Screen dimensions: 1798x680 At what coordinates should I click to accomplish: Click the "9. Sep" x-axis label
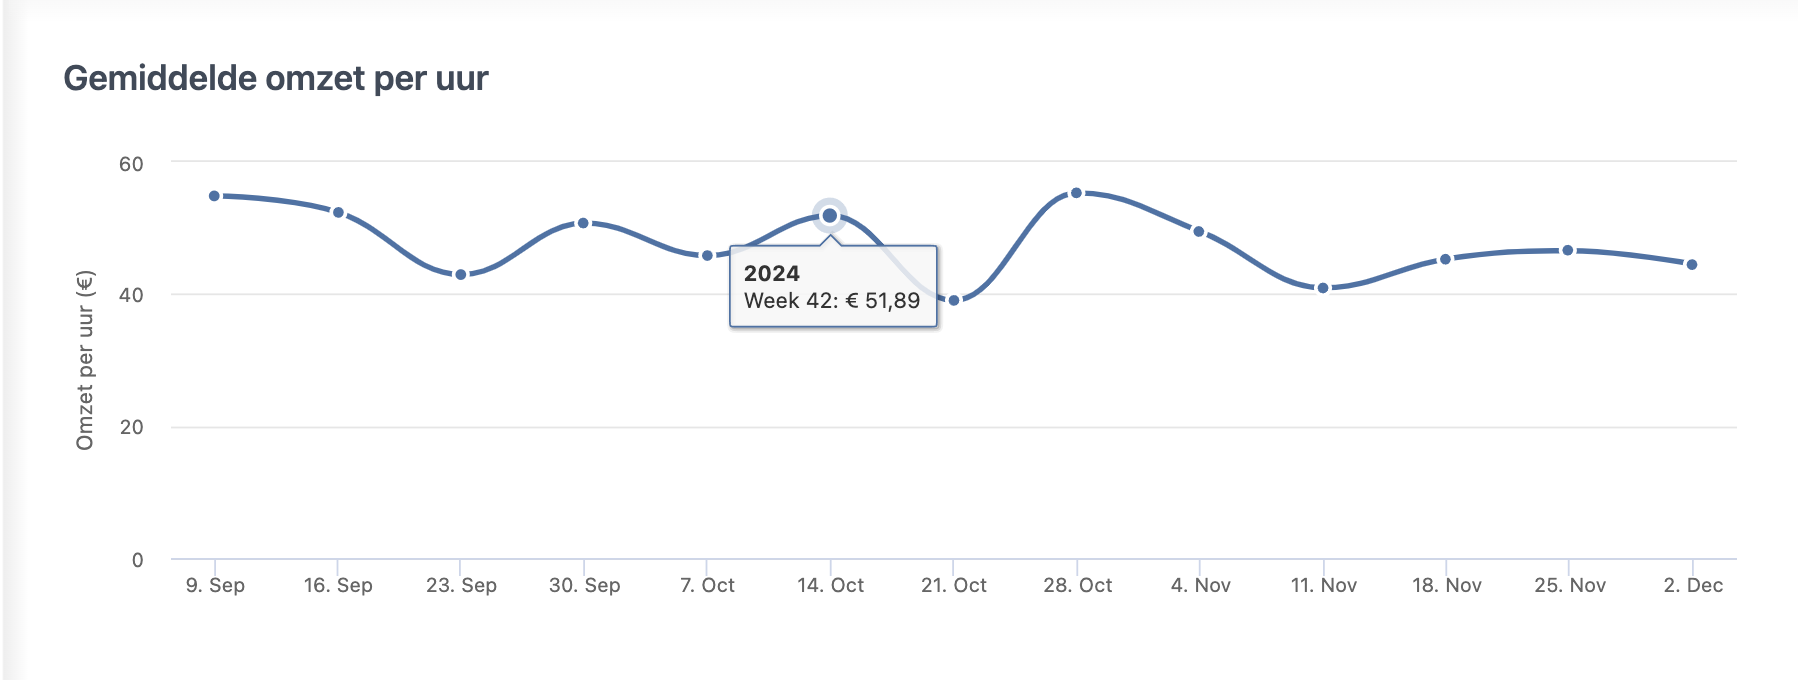215,585
